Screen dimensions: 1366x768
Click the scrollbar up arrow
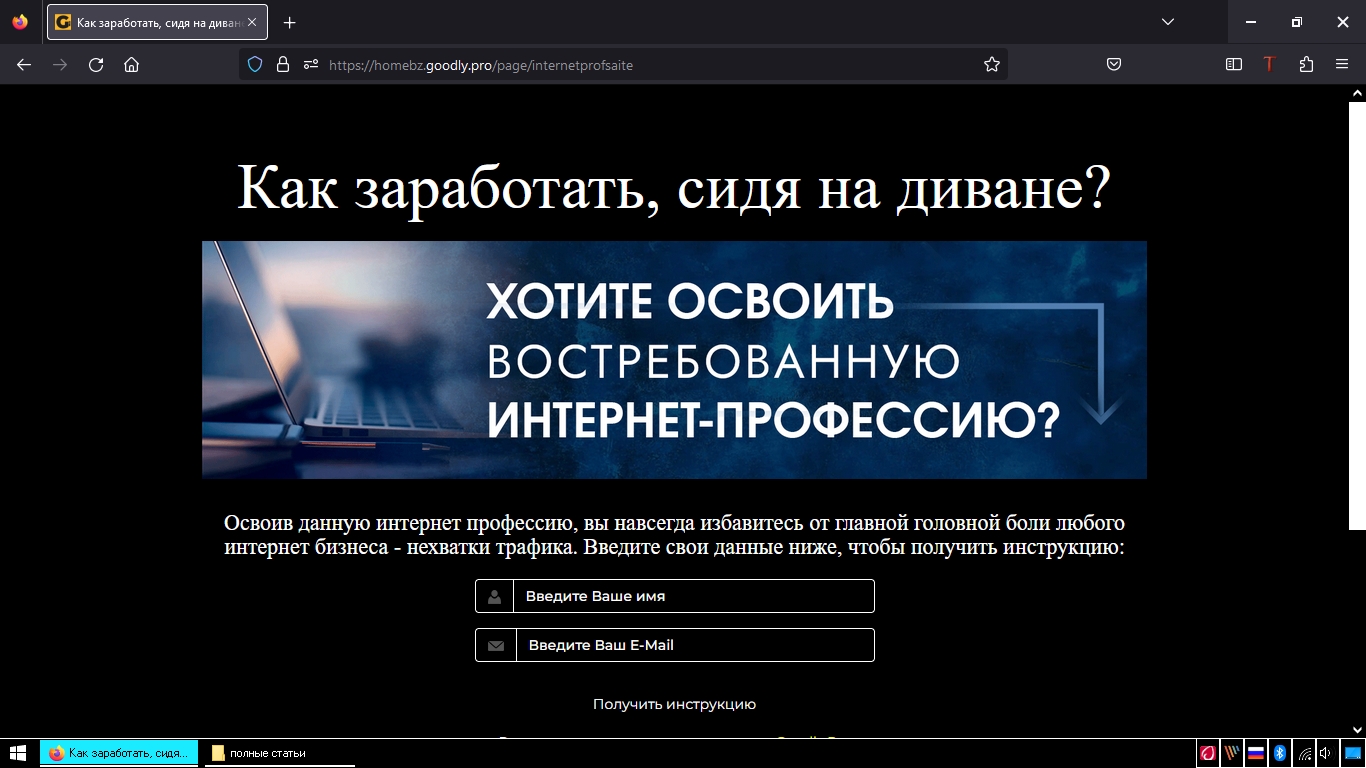[x=1357, y=92]
